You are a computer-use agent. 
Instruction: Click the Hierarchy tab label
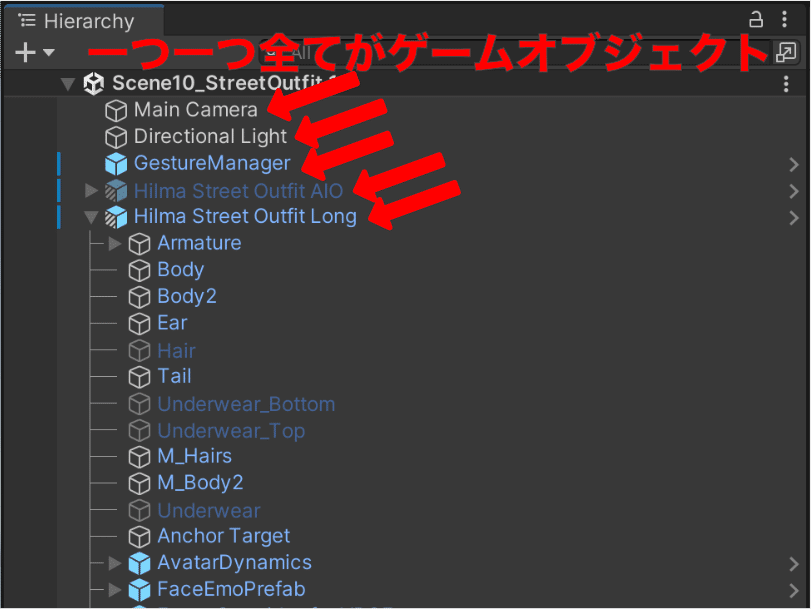88,21
